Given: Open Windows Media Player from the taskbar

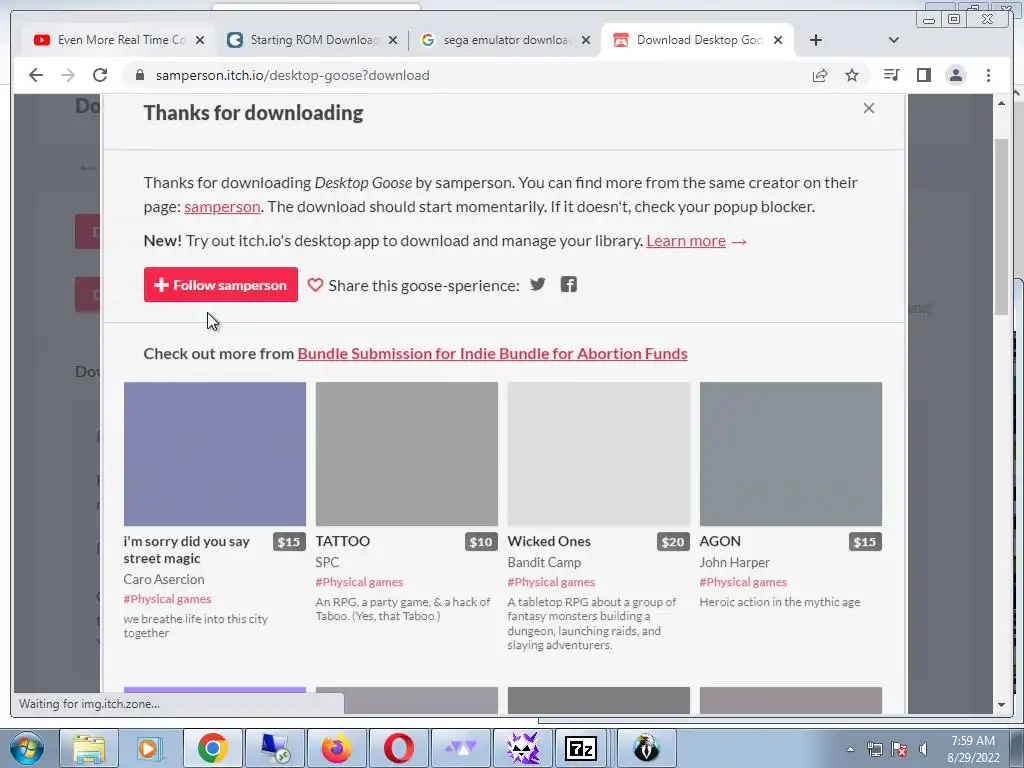Looking at the screenshot, I should [x=150, y=748].
